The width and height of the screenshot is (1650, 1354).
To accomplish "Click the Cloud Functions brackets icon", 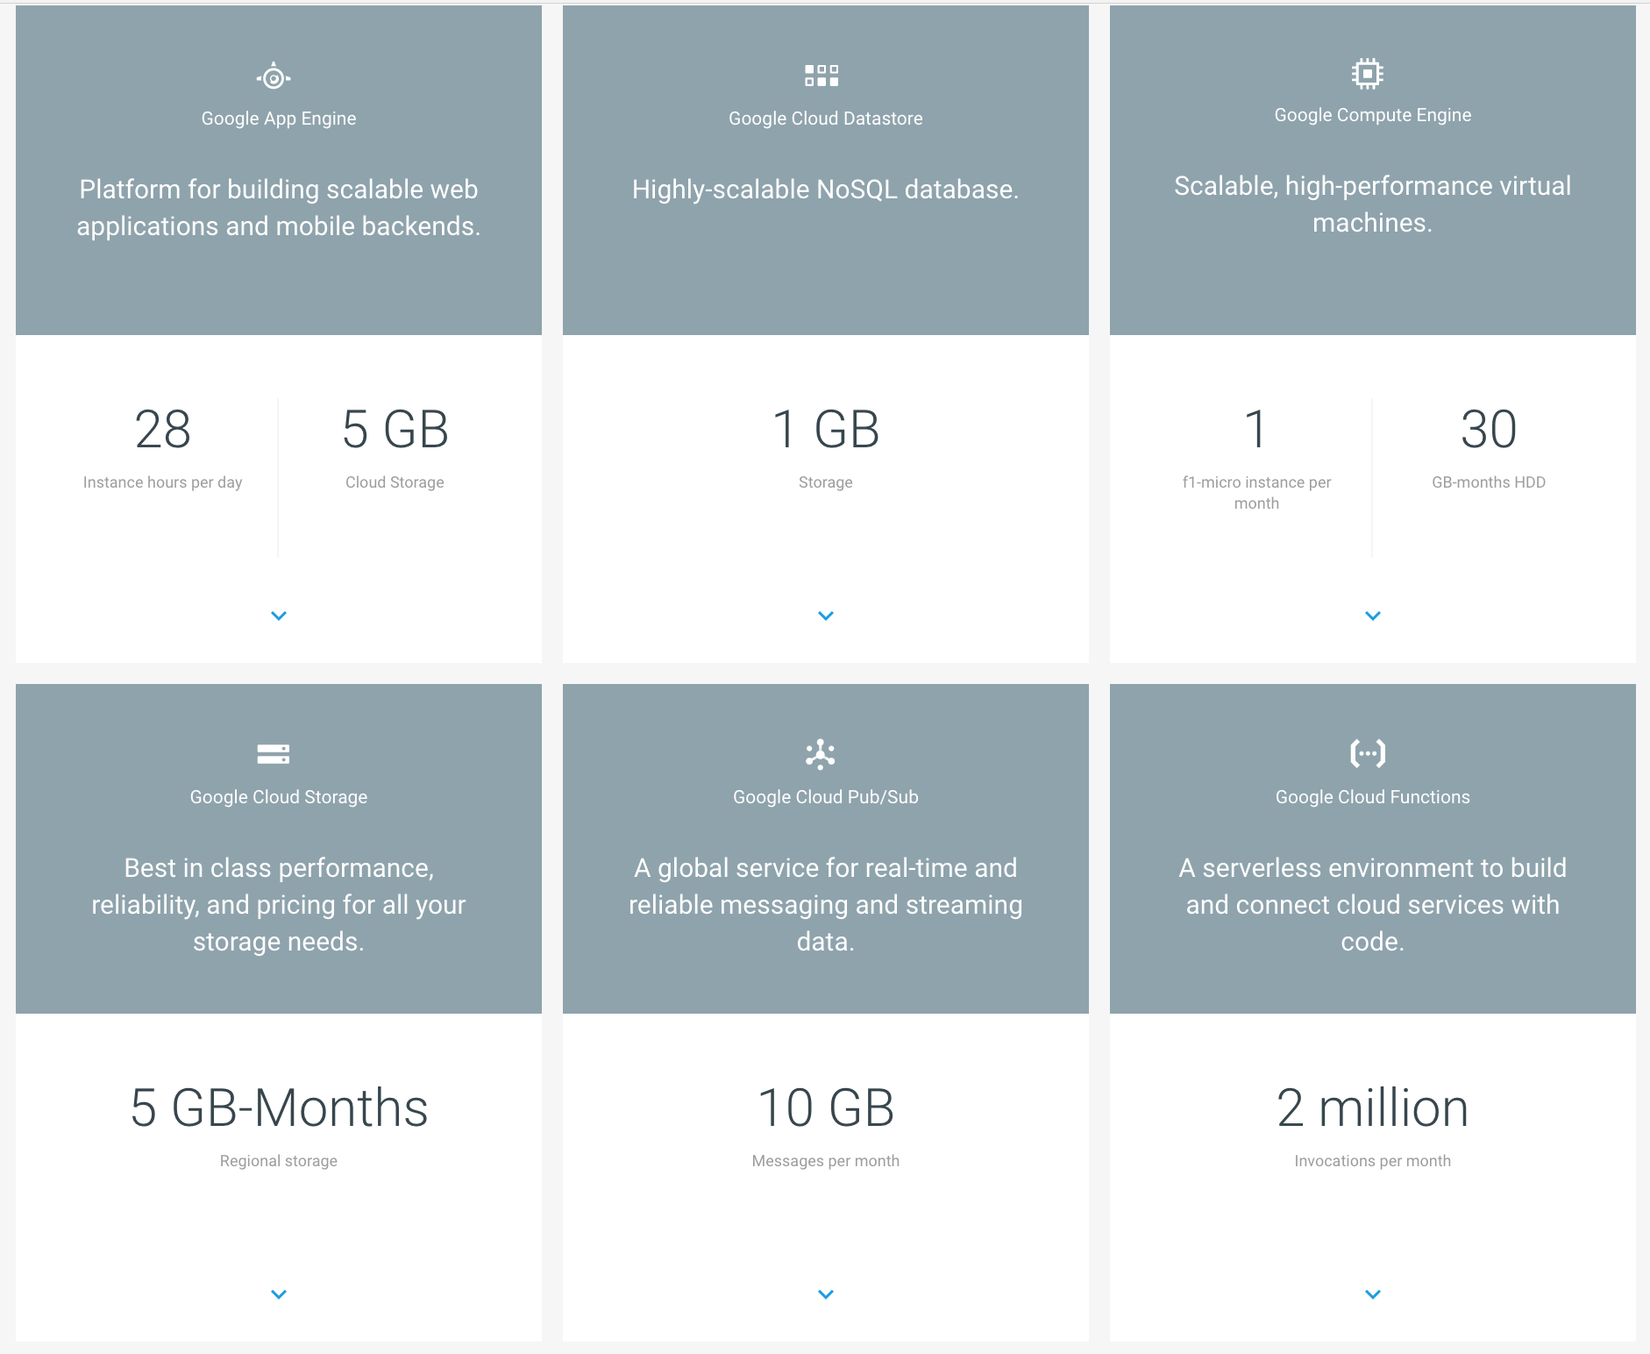I will 1367,752.
